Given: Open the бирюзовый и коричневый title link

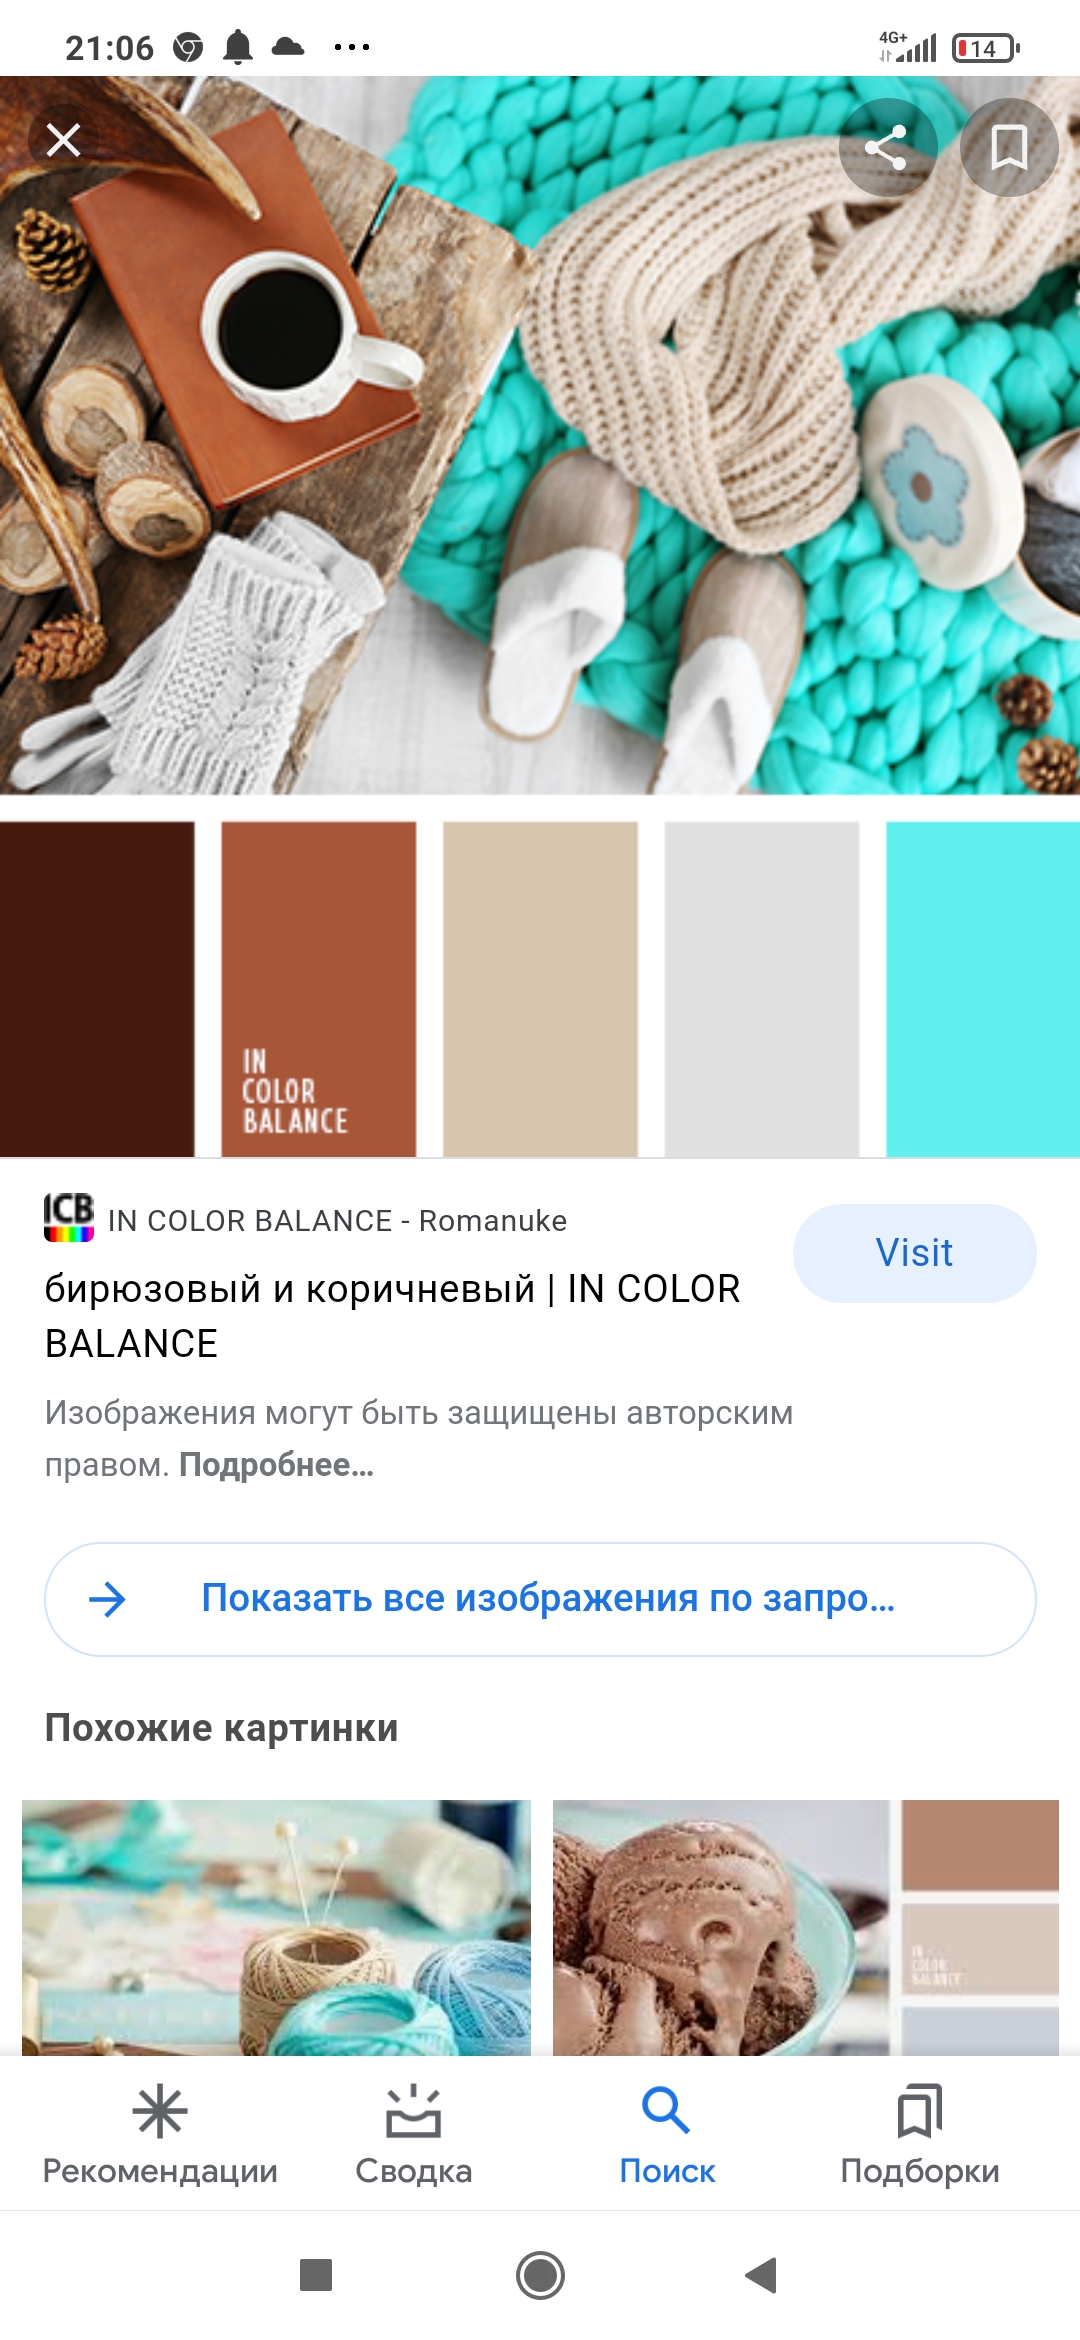Looking at the screenshot, I should coord(393,1316).
